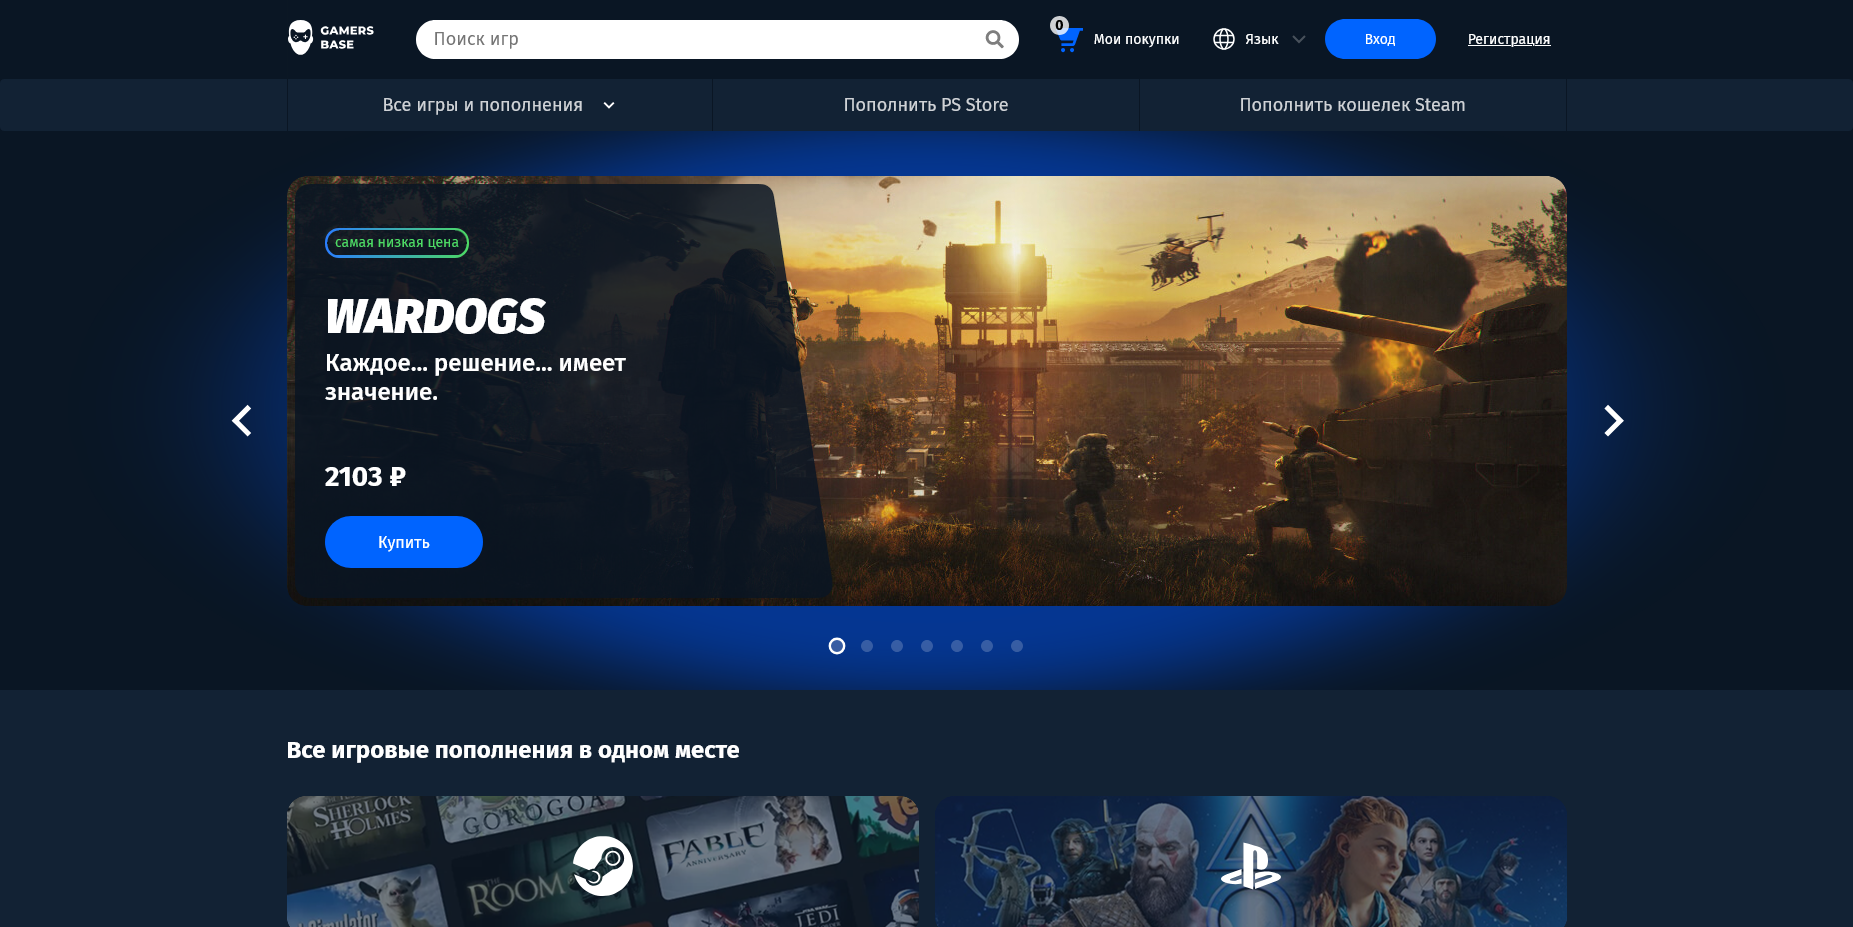Expand the Язык language dropdown
This screenshot has width=1853, height=927.
click(x=1260, y=39)
